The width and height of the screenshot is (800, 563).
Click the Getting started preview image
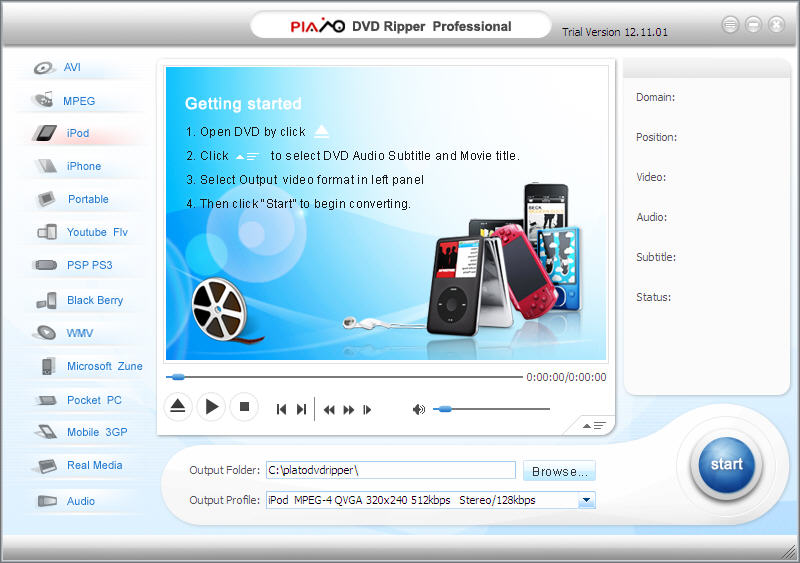tap(386, 213)
